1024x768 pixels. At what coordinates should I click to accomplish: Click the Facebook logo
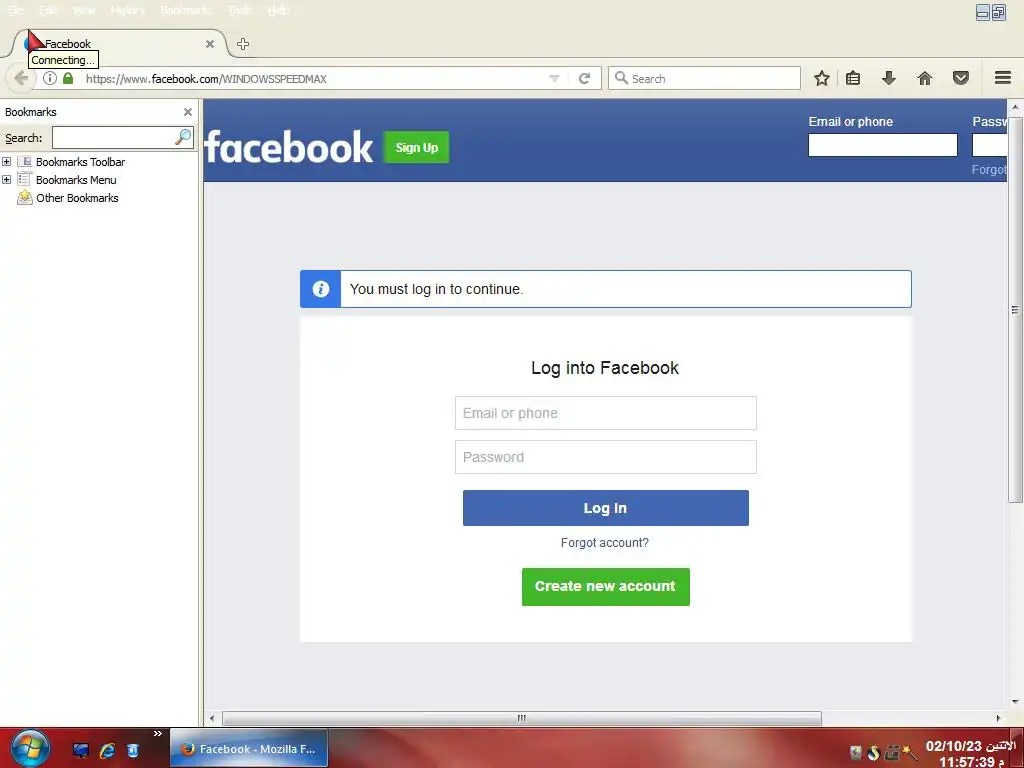(289, 147)
